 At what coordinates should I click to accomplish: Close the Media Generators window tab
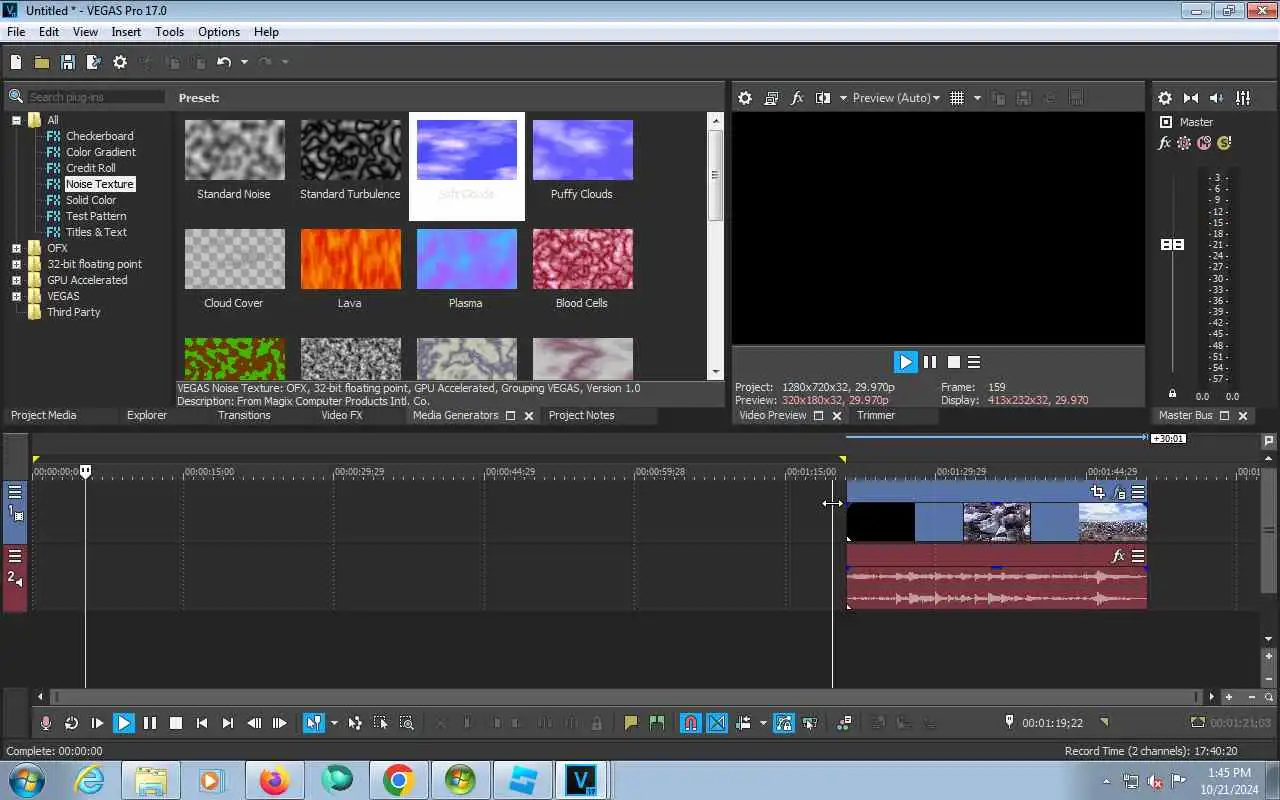pos(529,415)
